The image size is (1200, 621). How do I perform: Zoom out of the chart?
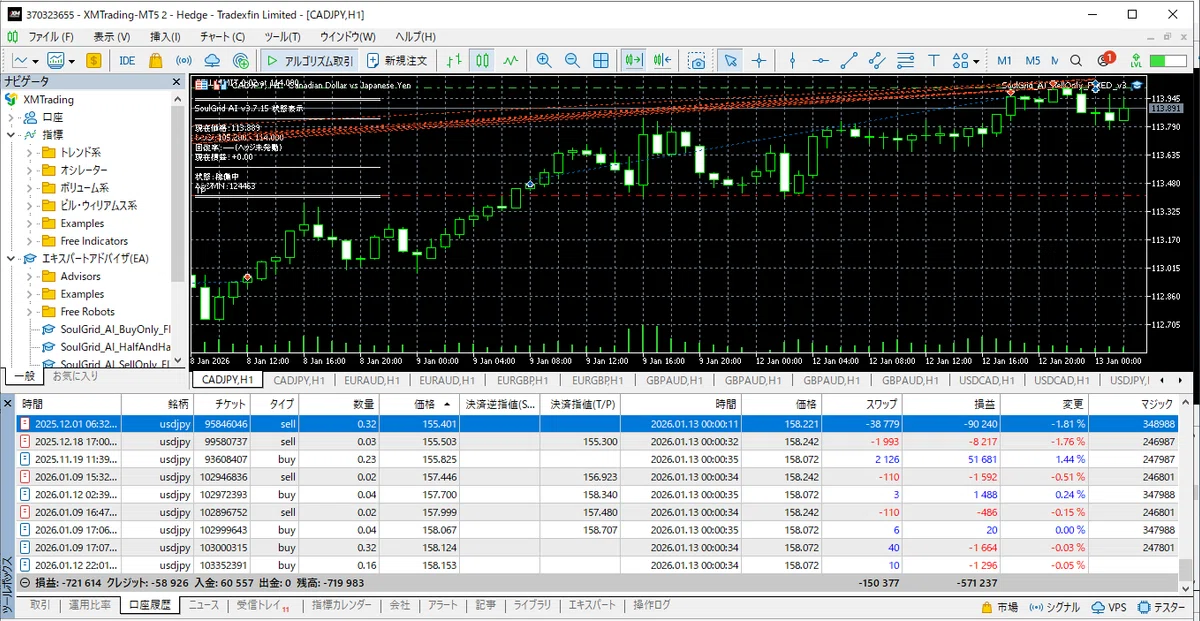(x=572, y=60)
